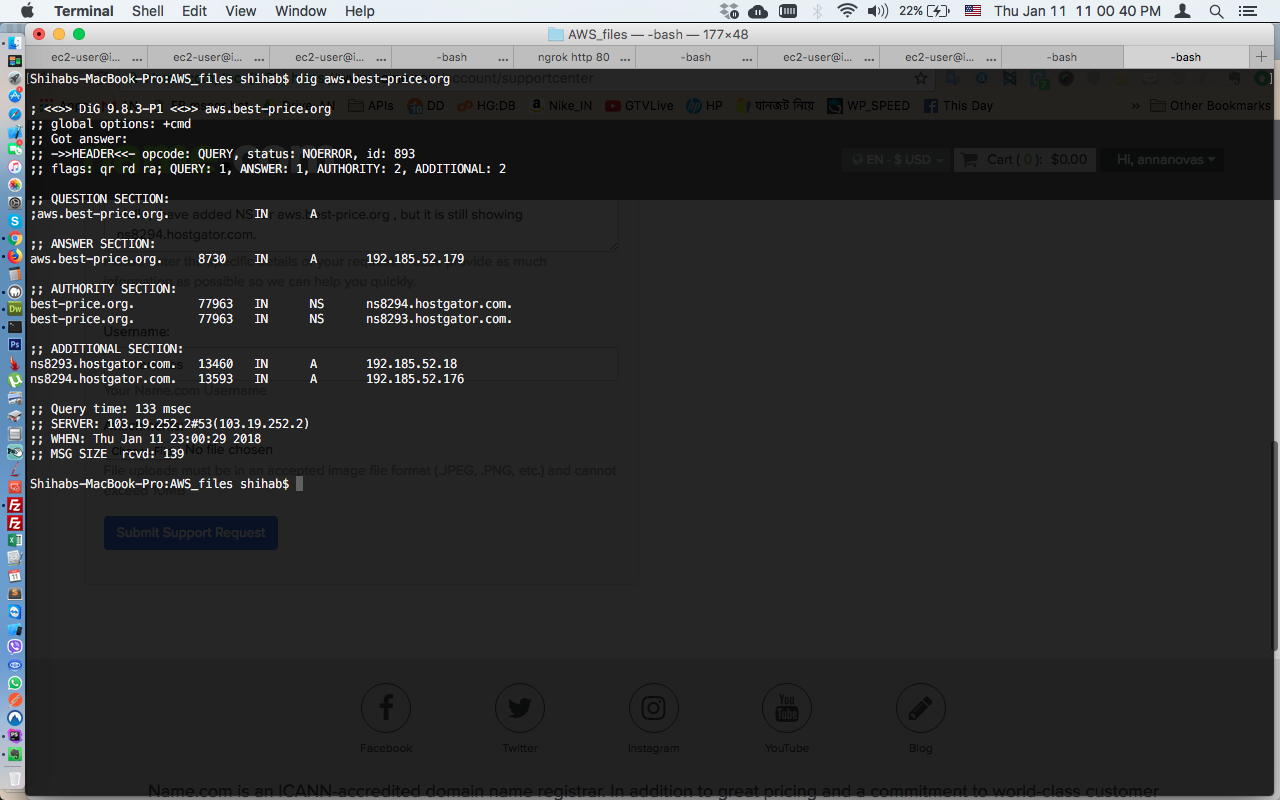Add a new Terminal tab
This screenshot has height=800, width=1280.
[1261, 57]
